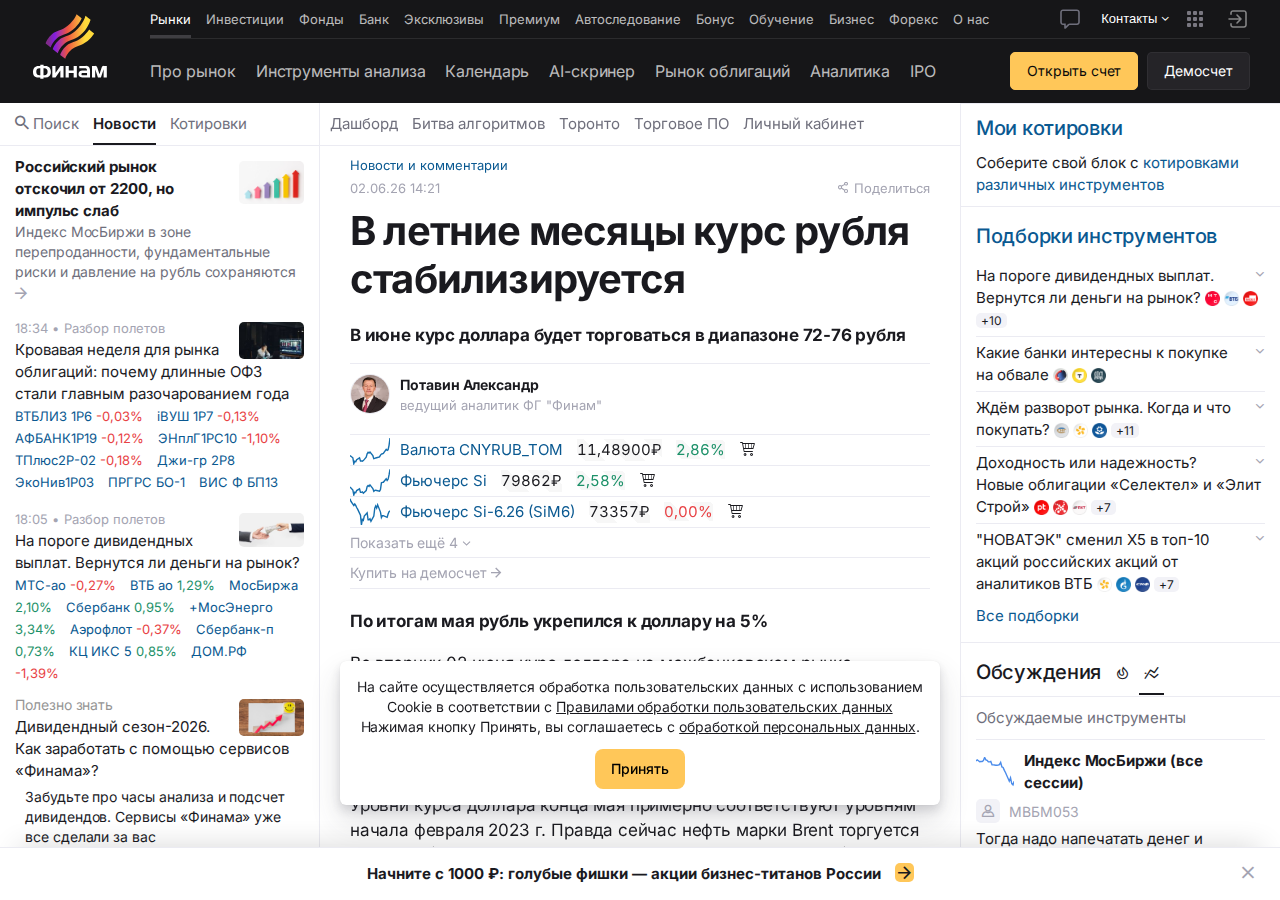Click the cart icon in the Фьючерс Si row
The image size is (1280, 900).
pos(647,480)
